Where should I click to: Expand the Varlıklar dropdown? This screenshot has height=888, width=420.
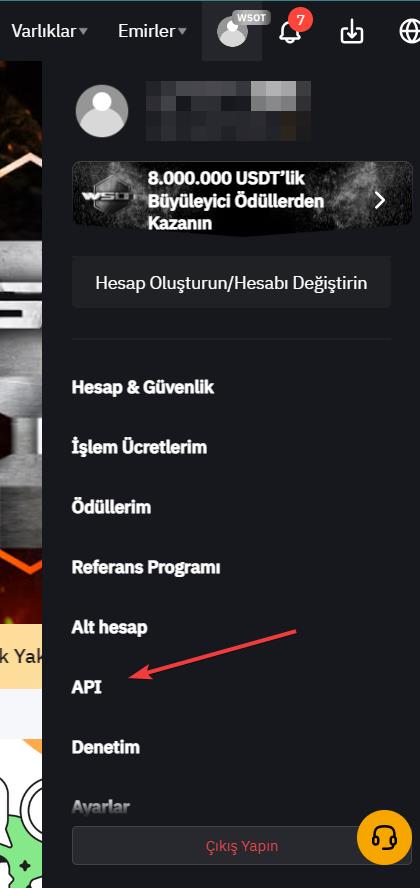pos(50,31)
